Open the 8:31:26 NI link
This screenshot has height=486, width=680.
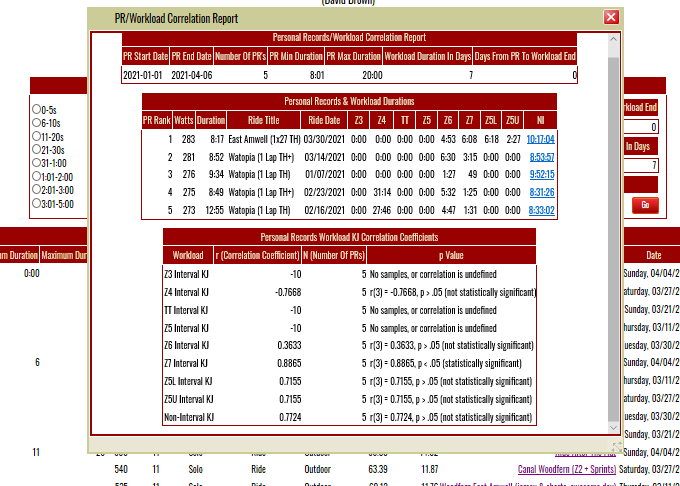click(x=542, y=192)
